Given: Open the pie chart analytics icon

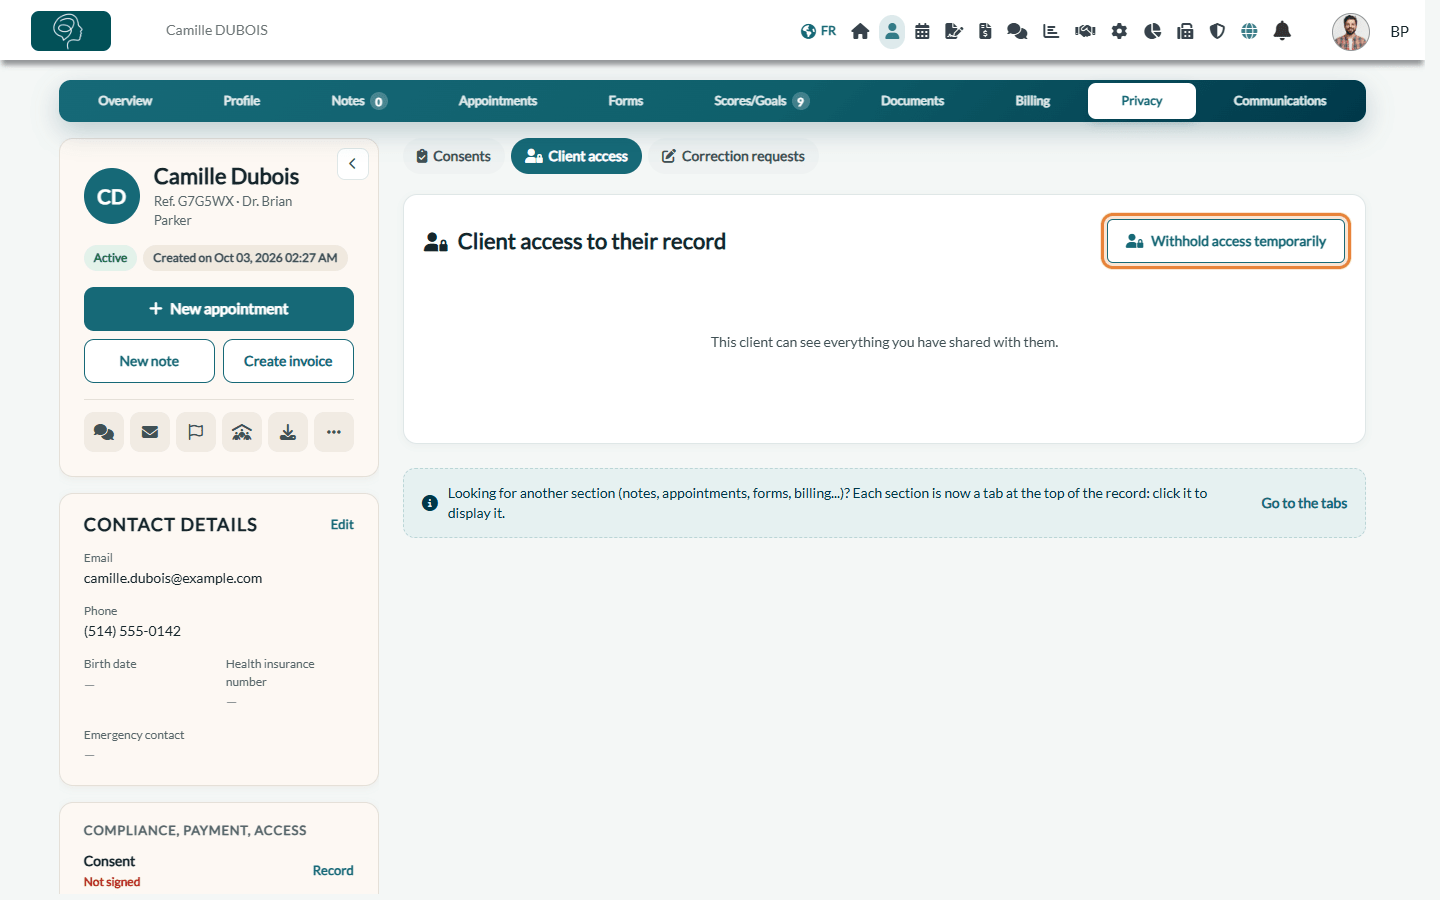Looking at the screenshot, I should pyautogui.click(x=1152, y=31).
